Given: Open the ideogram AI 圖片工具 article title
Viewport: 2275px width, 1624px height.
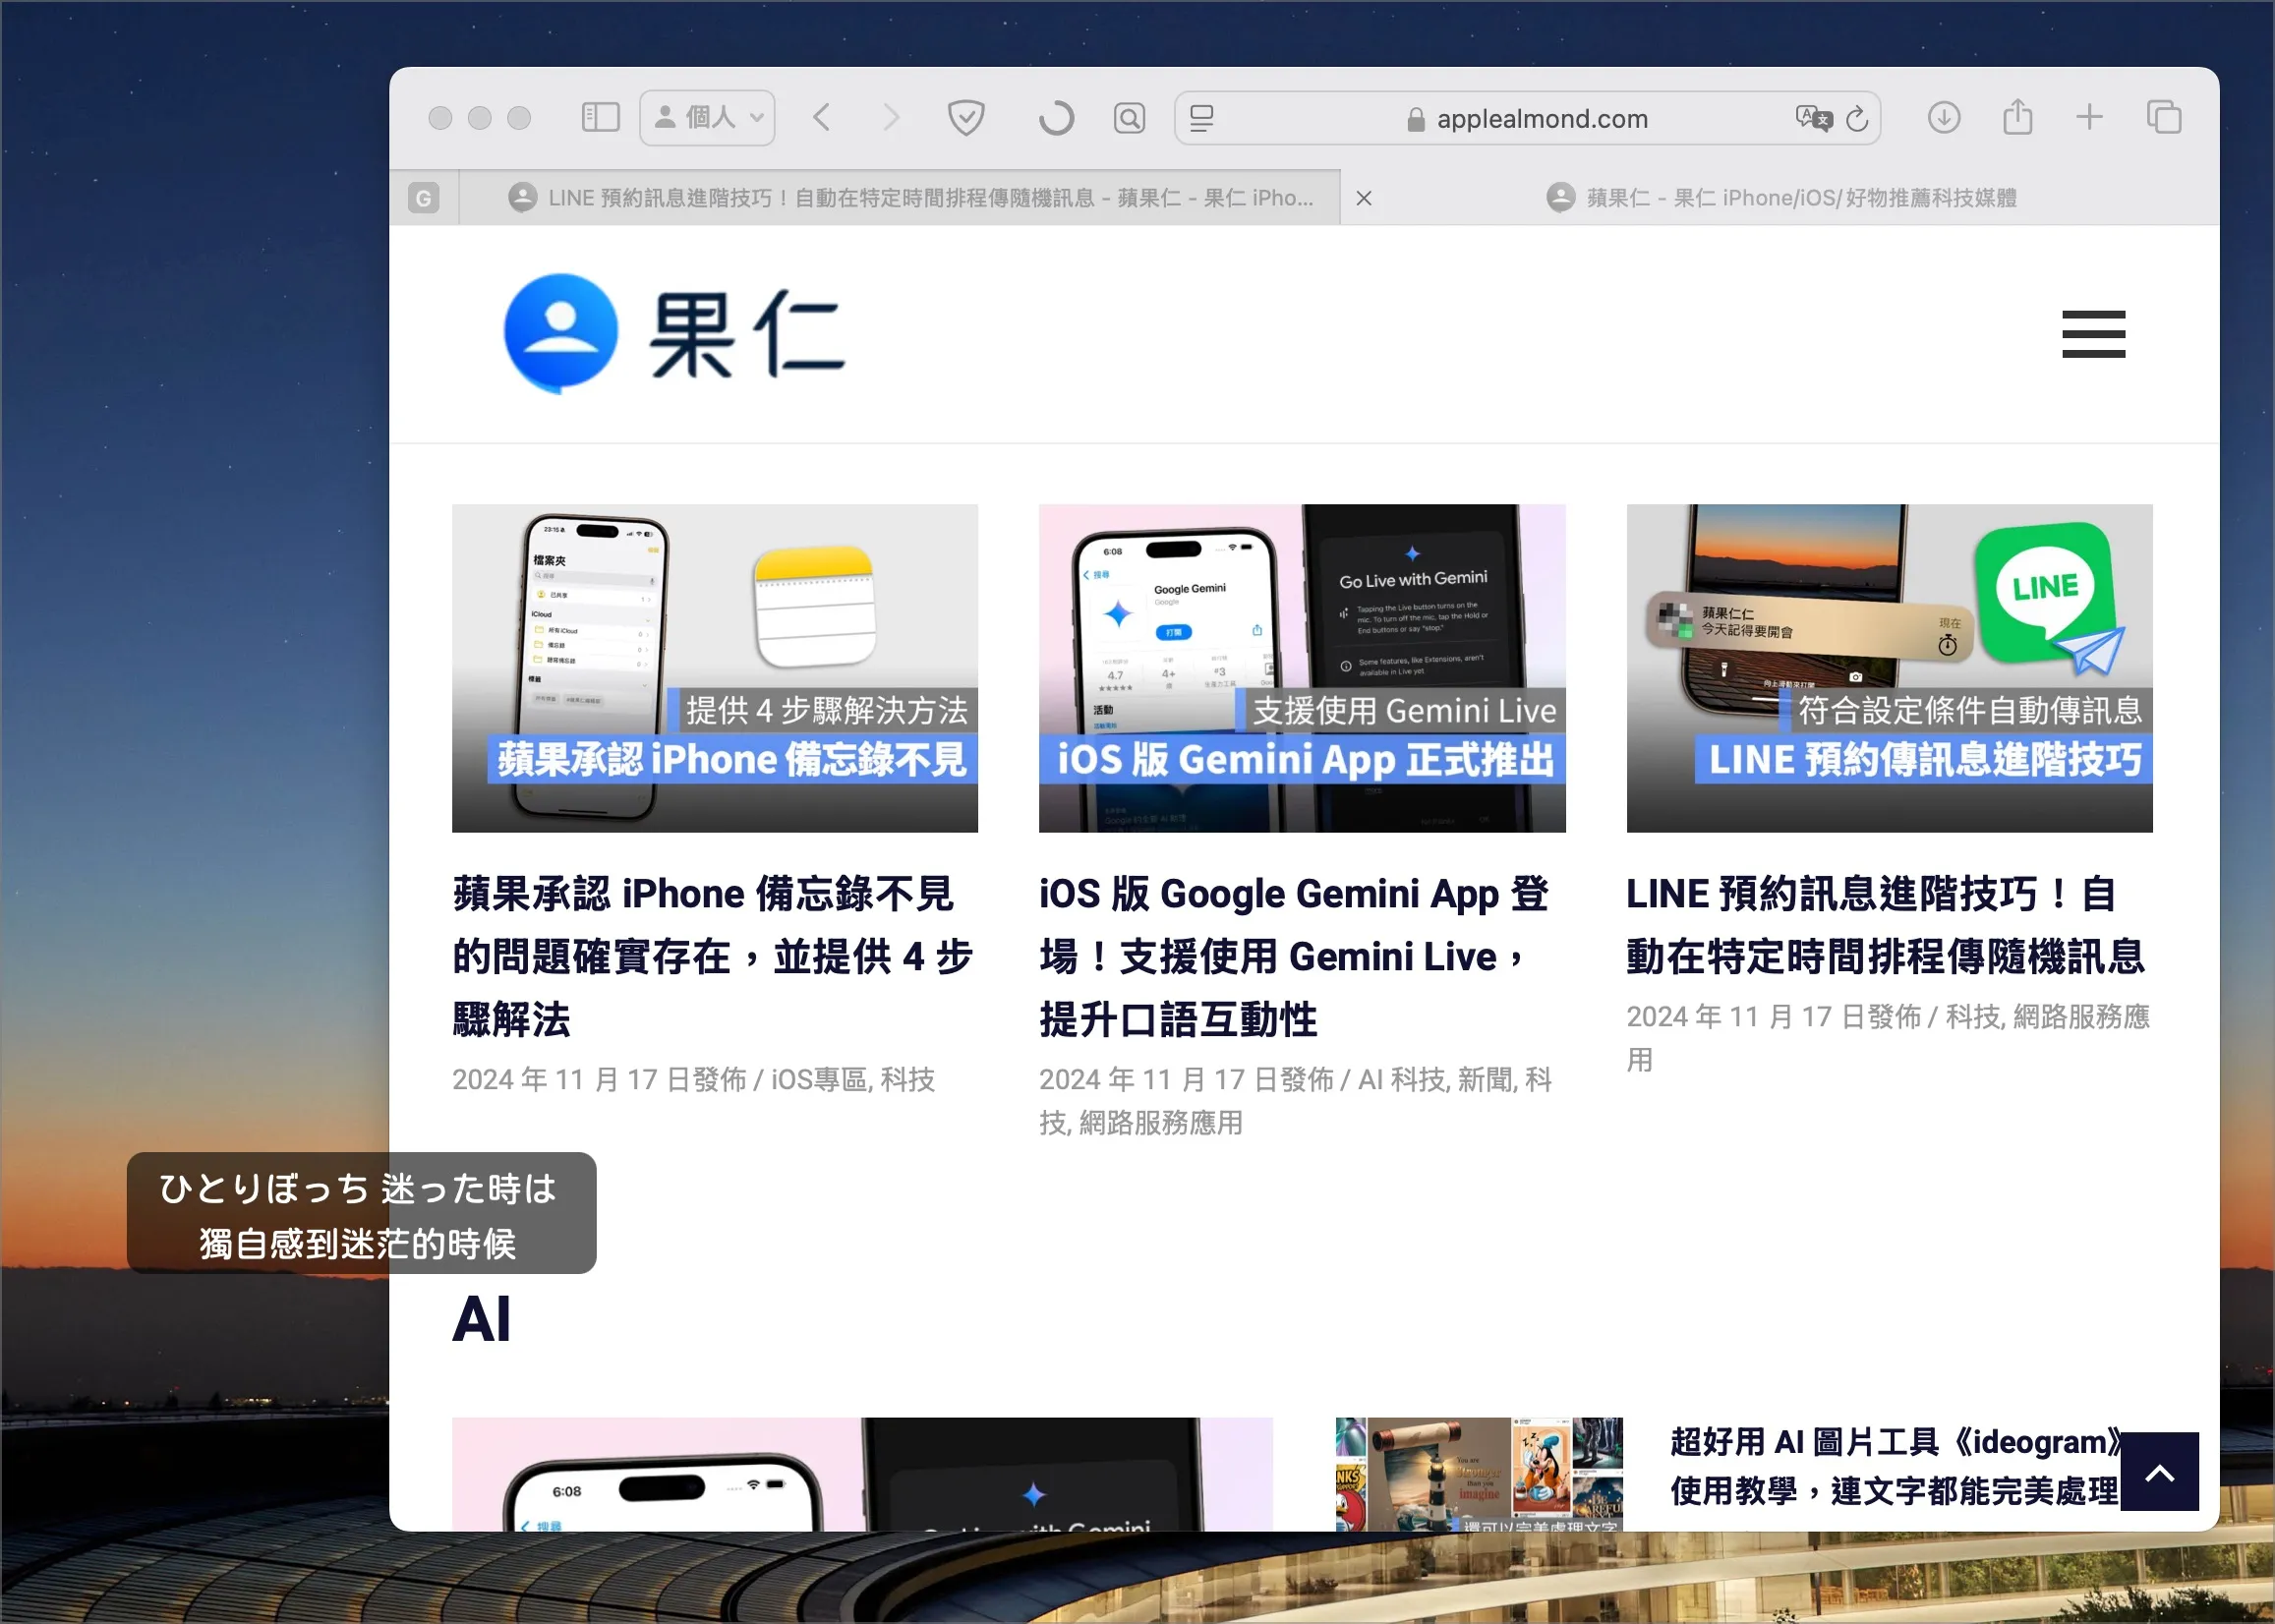Looking at the screenshot, I should [x=1896, y=1467].
